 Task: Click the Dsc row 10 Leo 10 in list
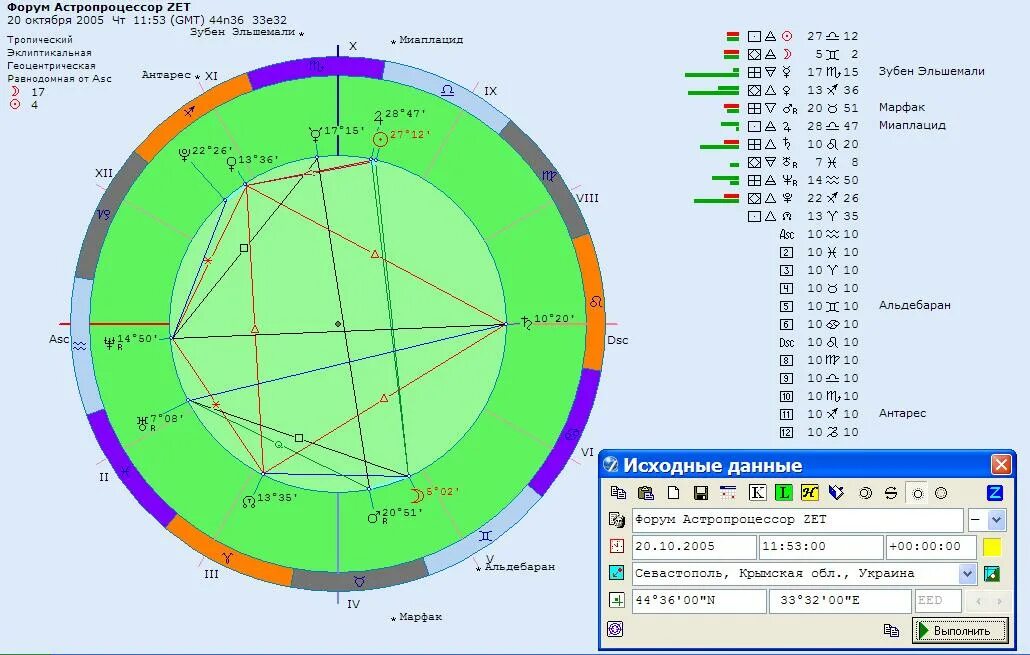(x=818, y=342)
